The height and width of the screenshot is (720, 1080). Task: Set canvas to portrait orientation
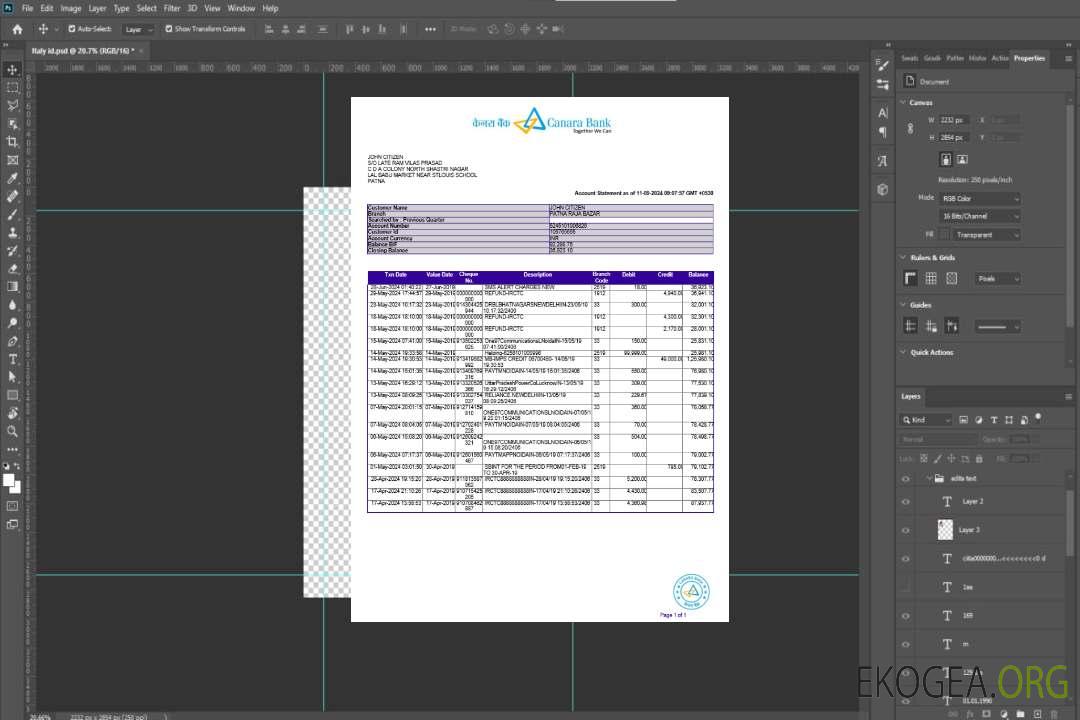click(x=946, y=160)
